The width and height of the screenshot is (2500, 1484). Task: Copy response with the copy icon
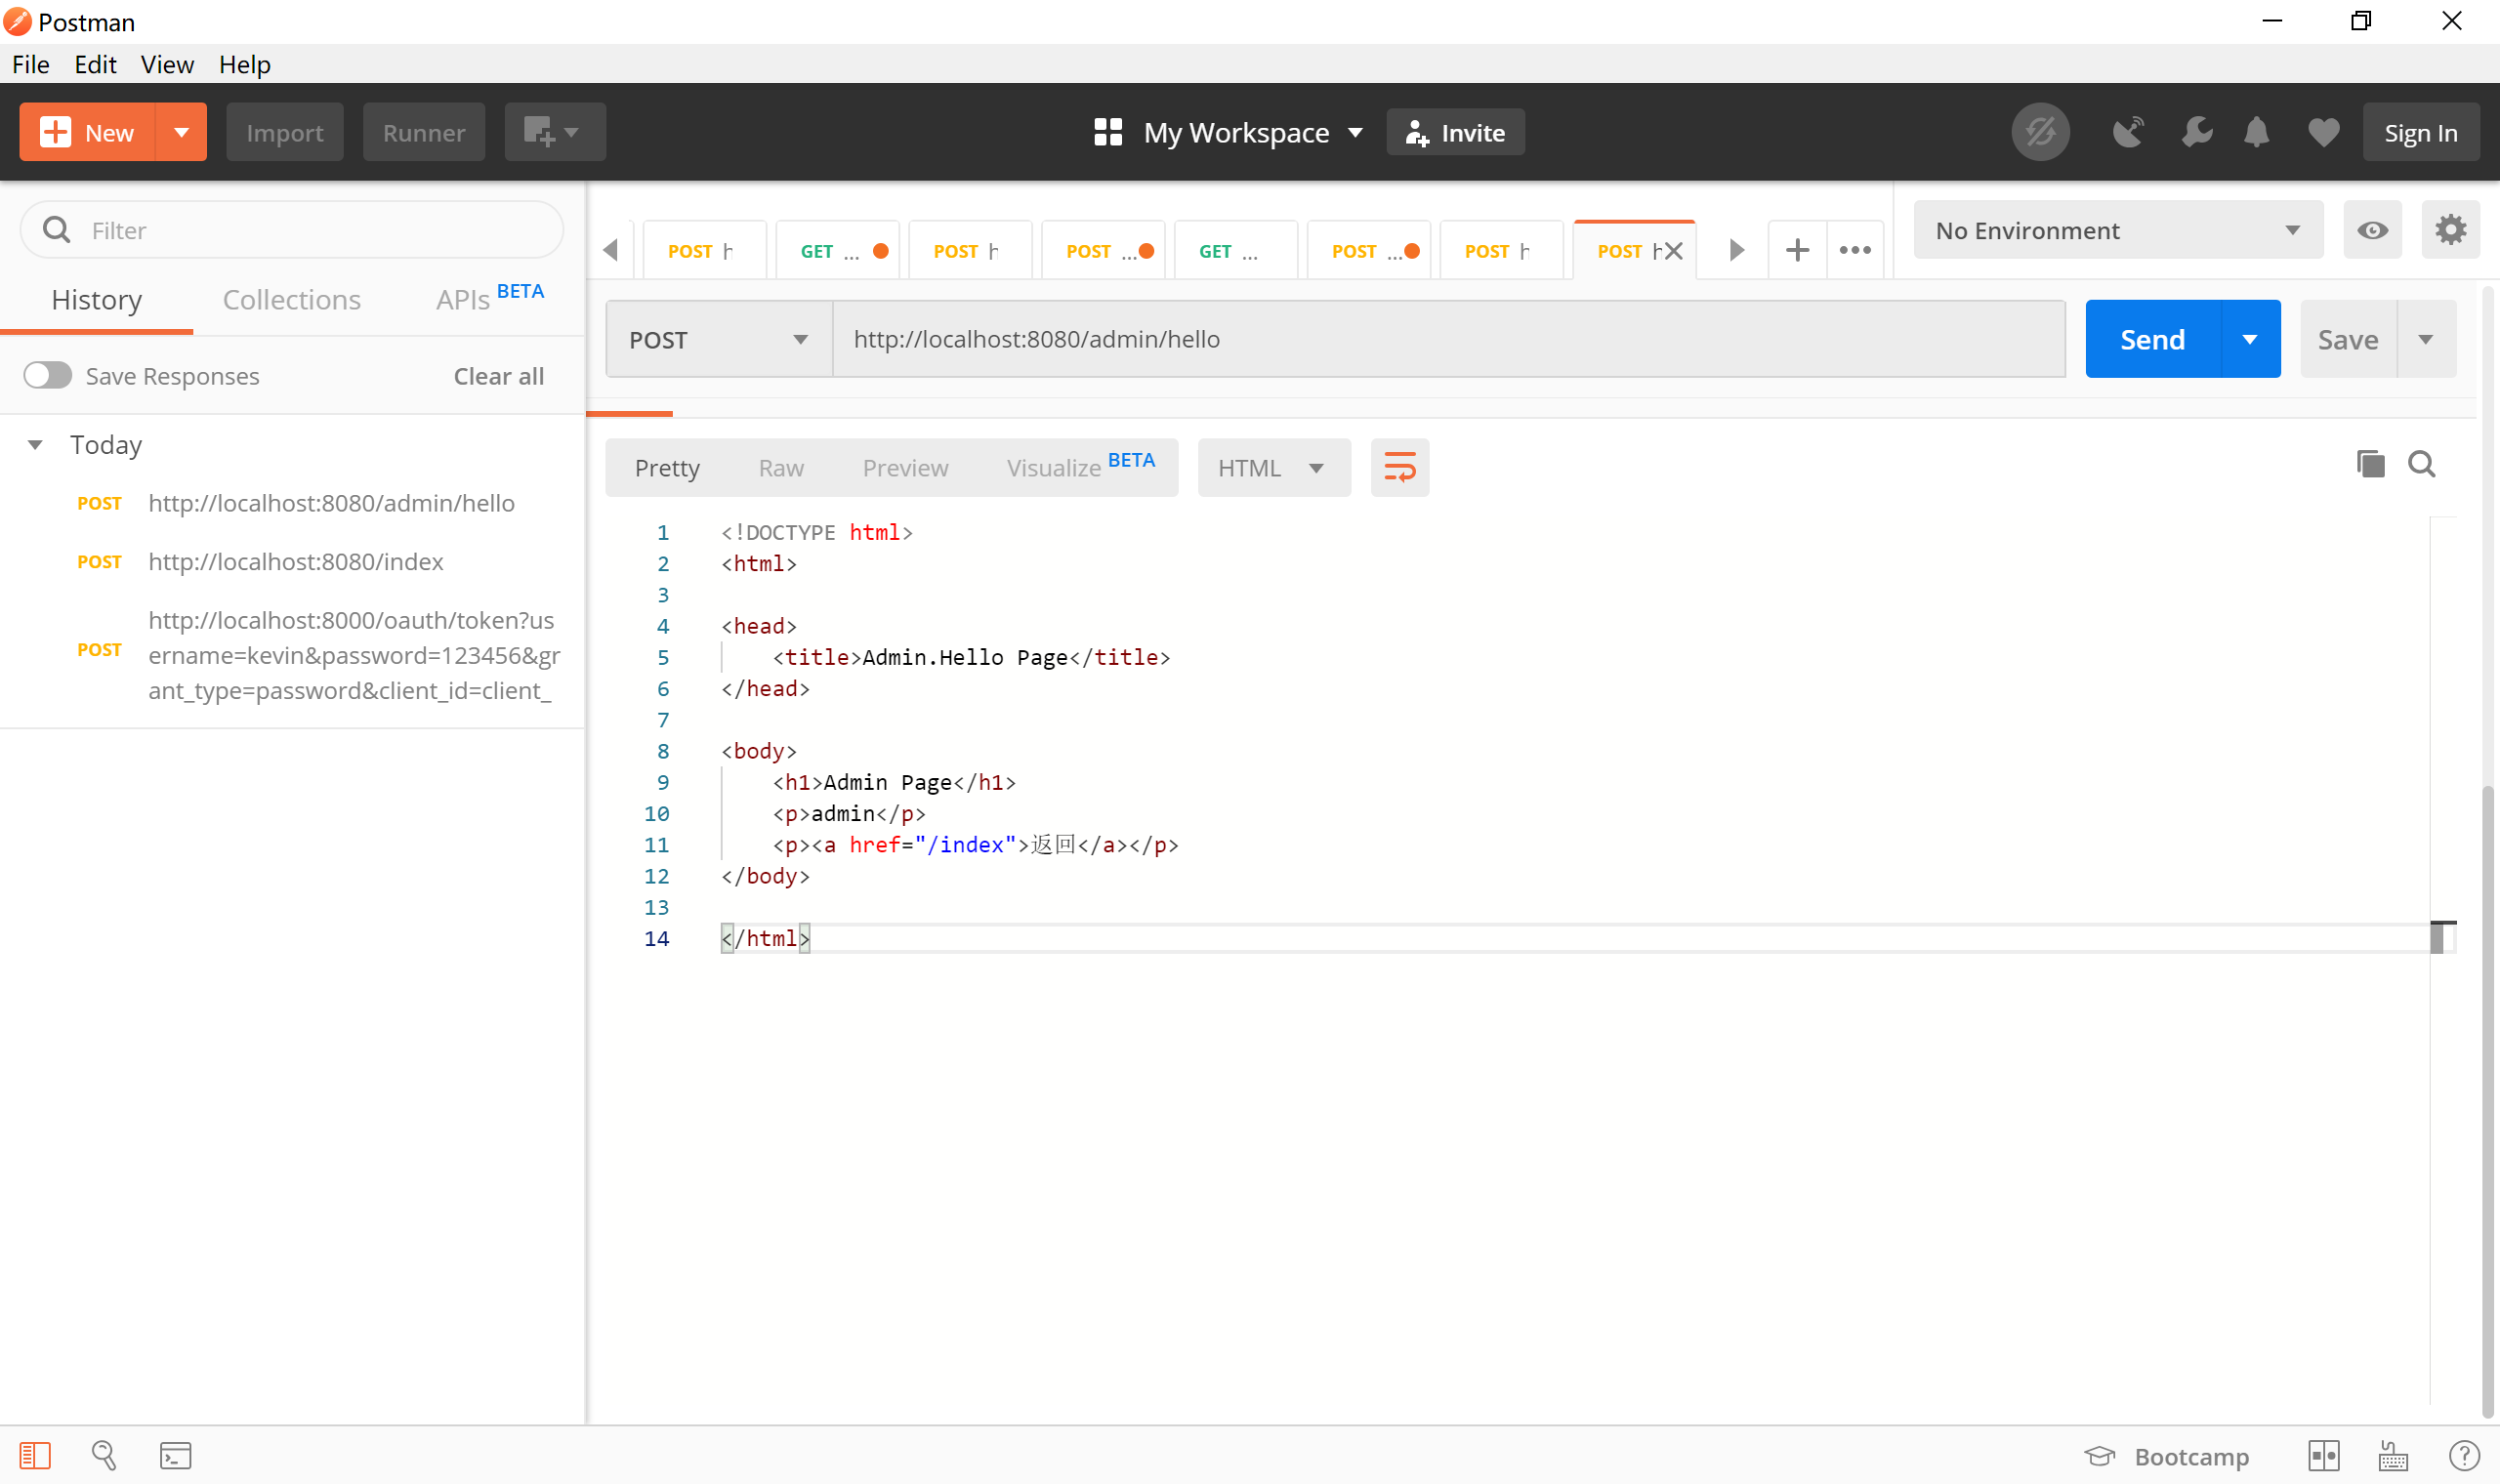[x=2370, y=464]
